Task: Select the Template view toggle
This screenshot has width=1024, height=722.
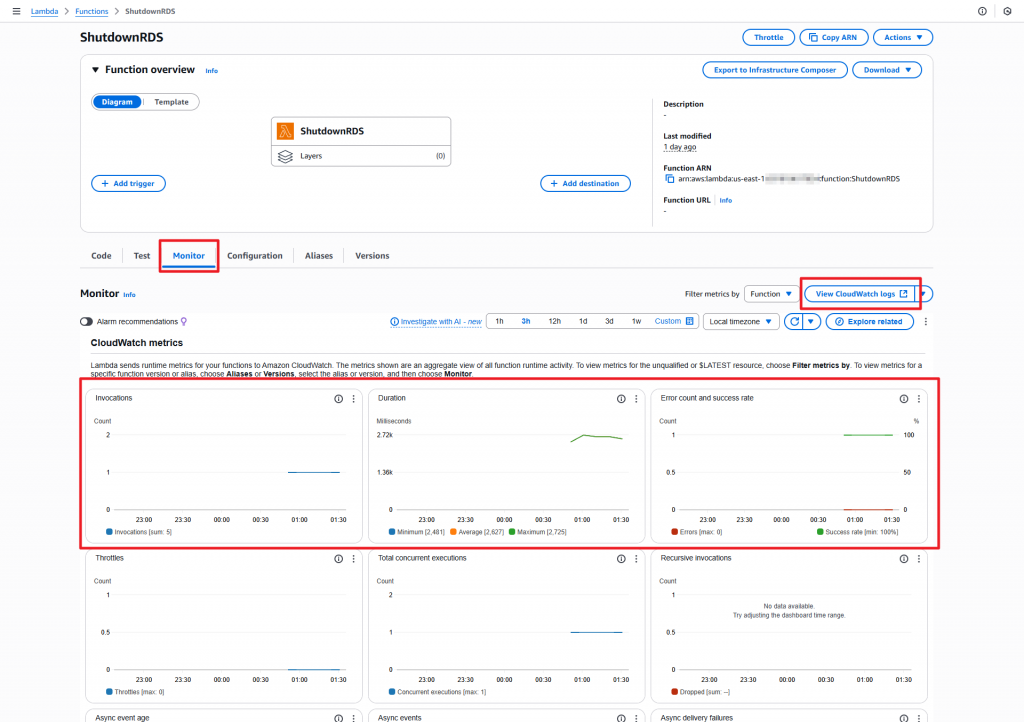Action: click(x=171, y=102)
